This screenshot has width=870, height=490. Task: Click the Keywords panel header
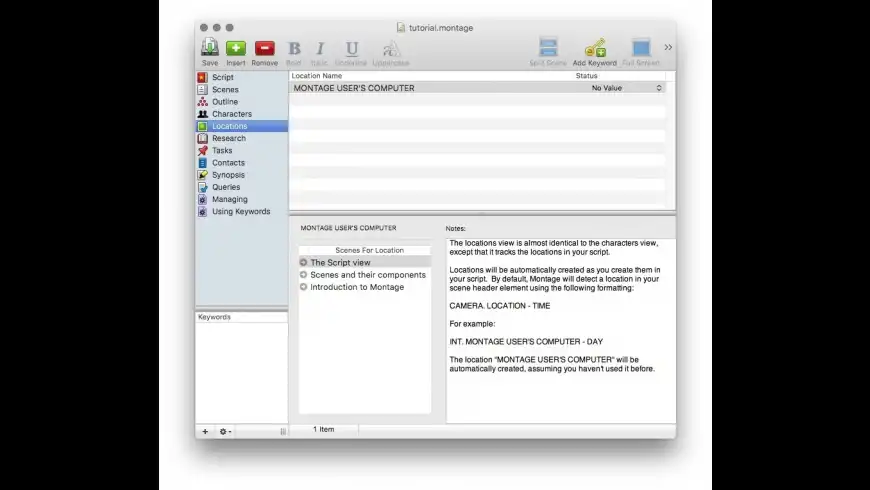click(241, 317)
